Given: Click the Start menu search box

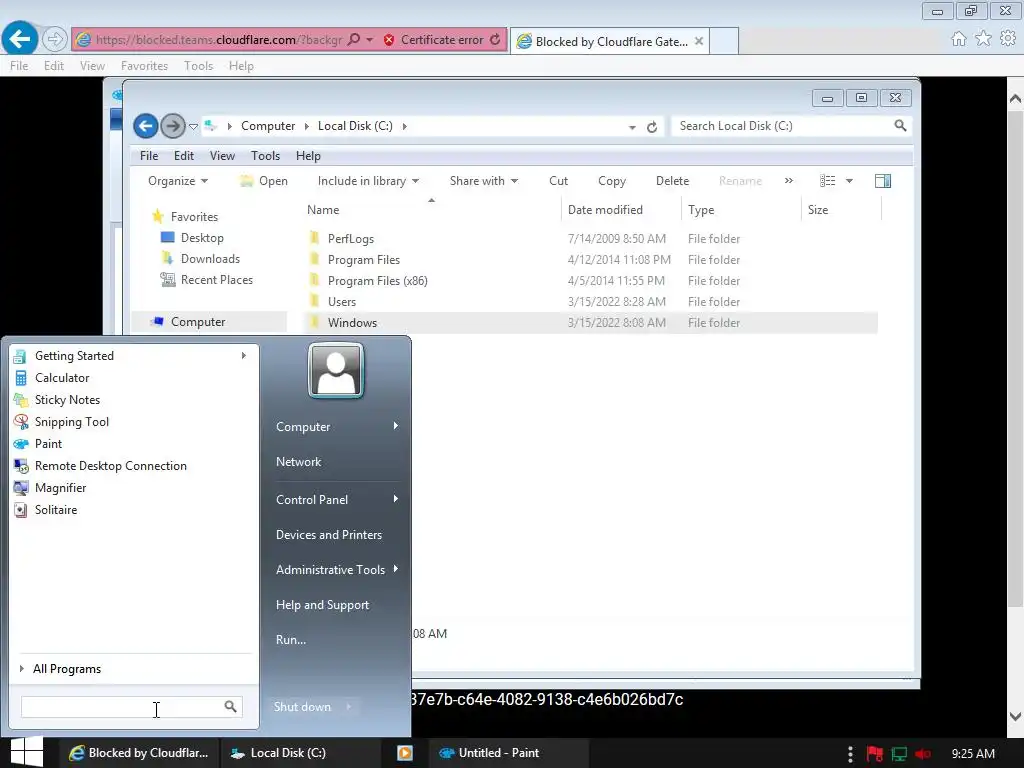Looking at the screenshot, I should (x=131, y=707).
